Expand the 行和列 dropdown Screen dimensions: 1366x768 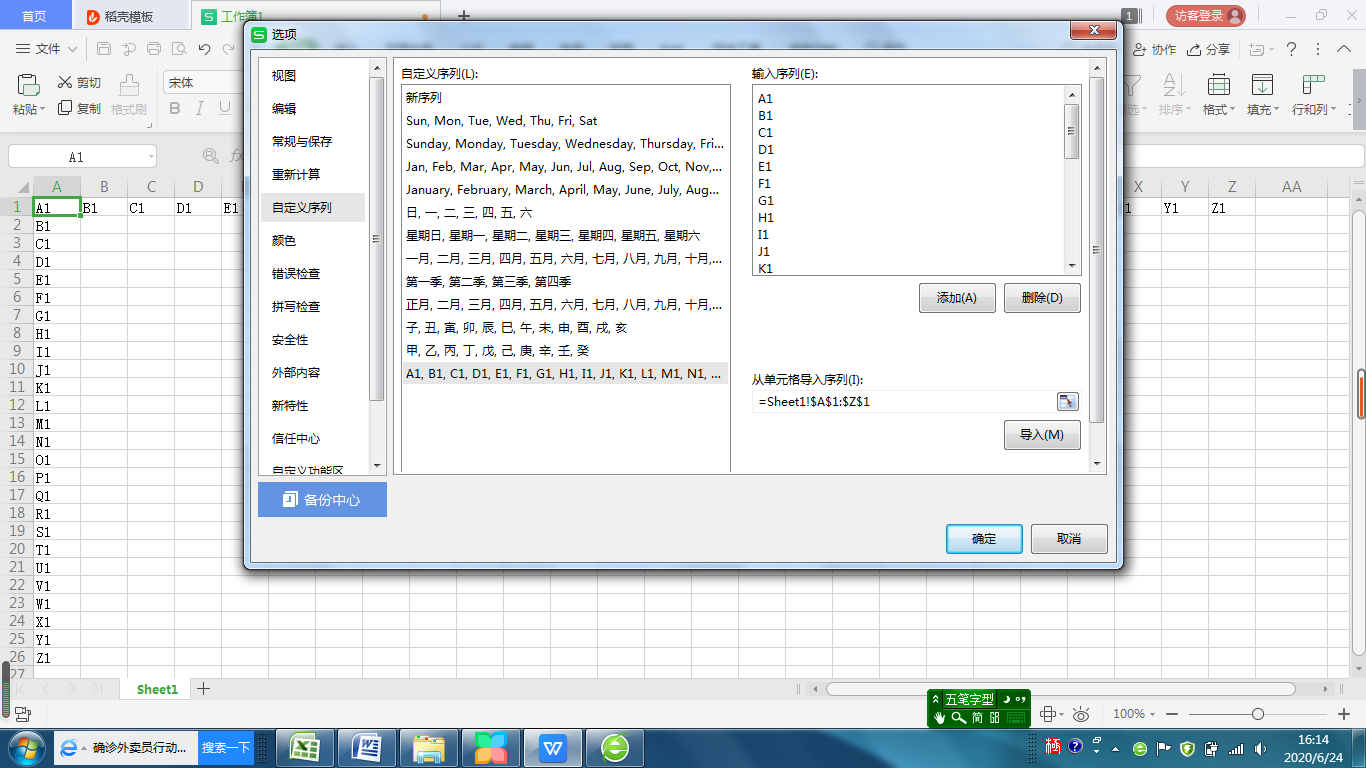1332,110
